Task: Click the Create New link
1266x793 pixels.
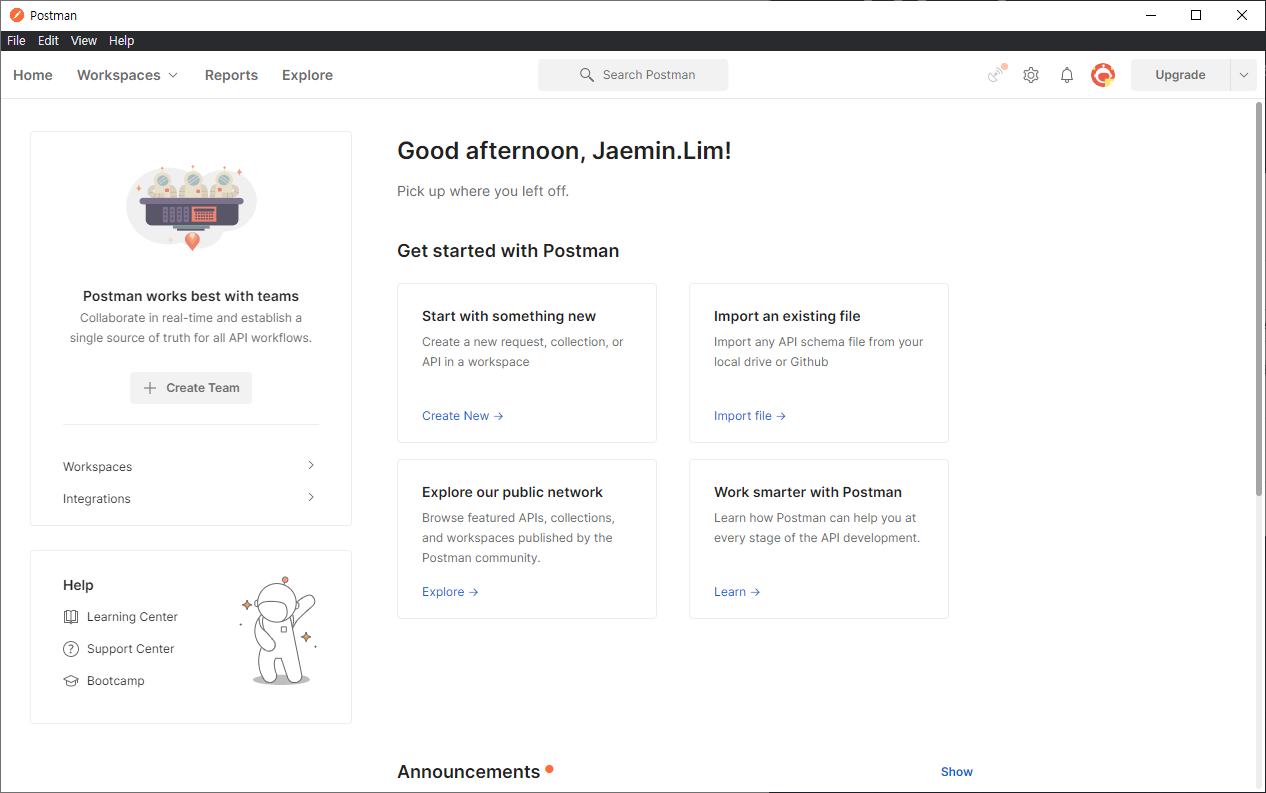Action: (x=462, y=416)
